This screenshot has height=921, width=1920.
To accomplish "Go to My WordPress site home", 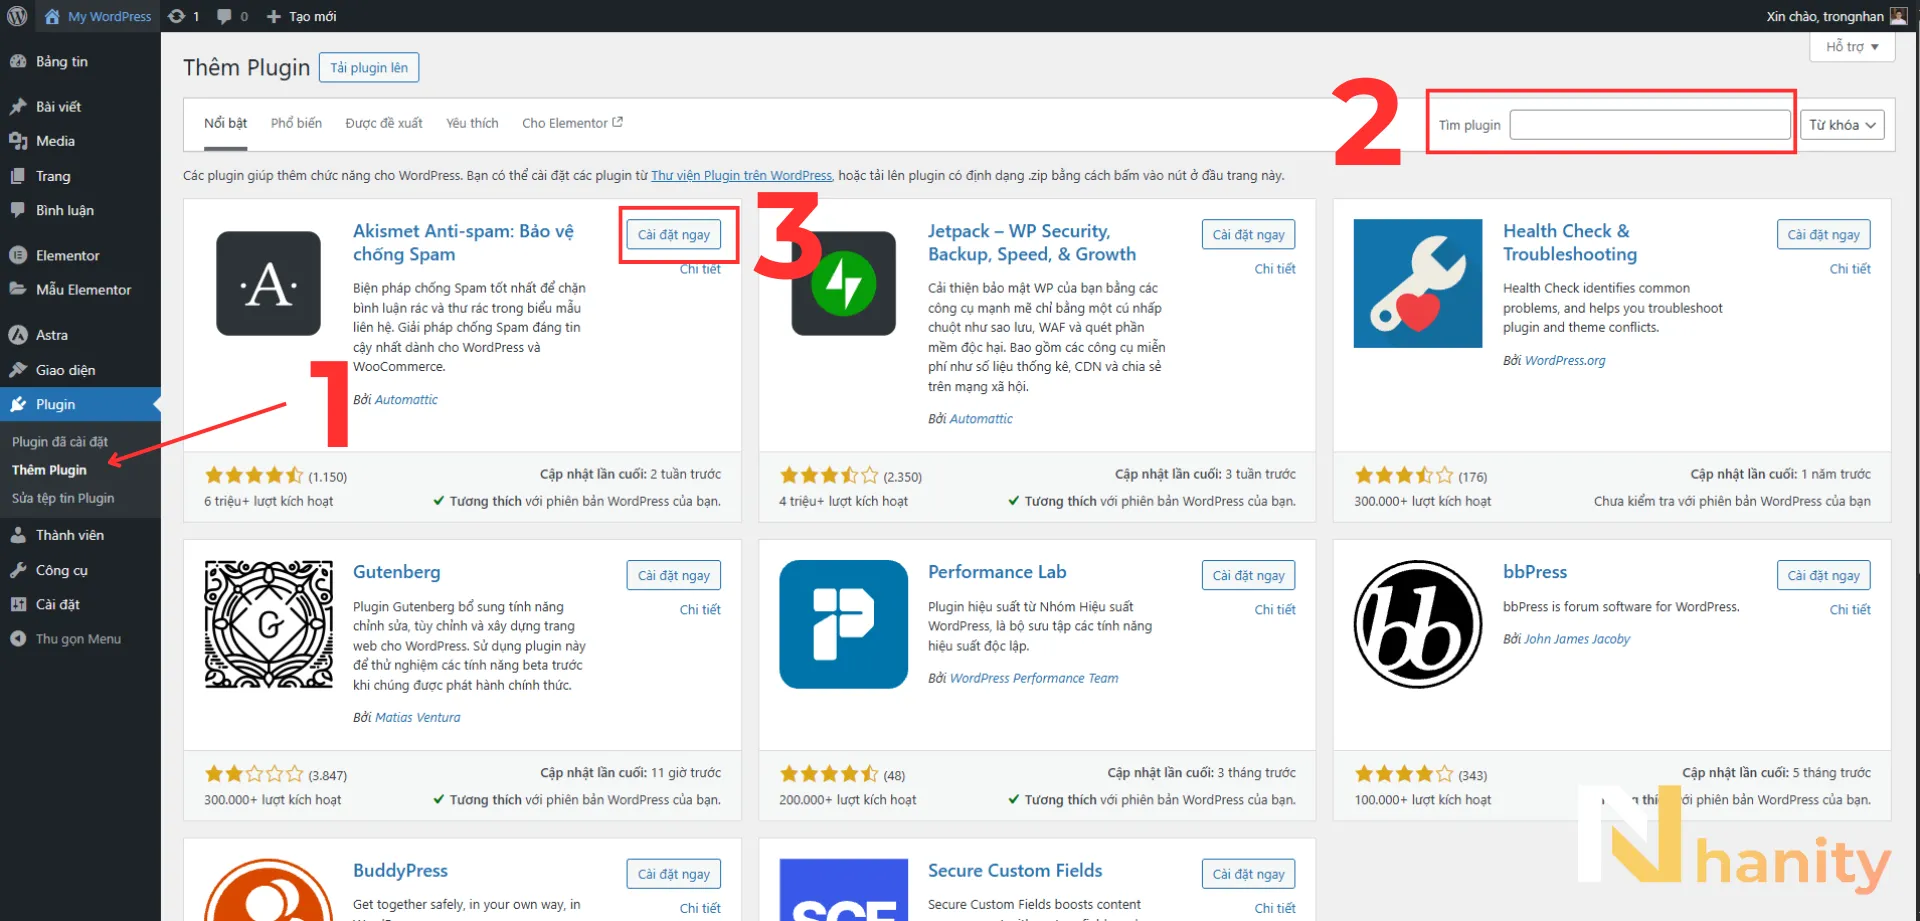I will coord(98,16).
